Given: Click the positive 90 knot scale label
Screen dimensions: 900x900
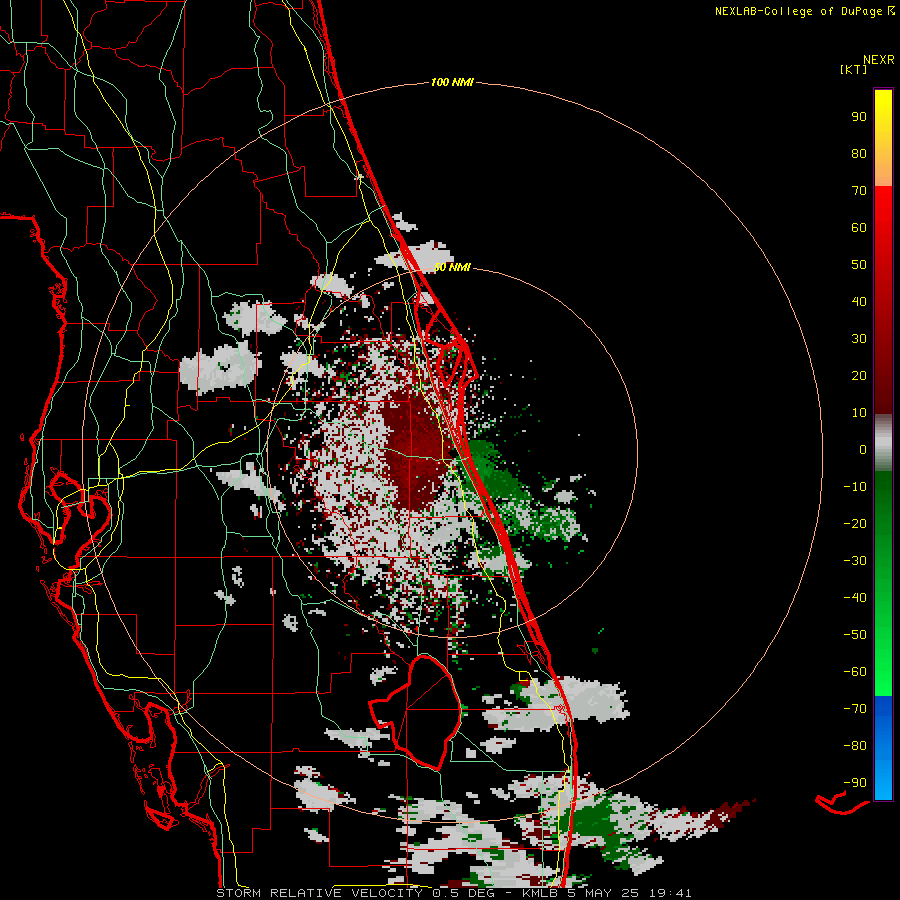Looking at the screenshot, I should point(859,117).
